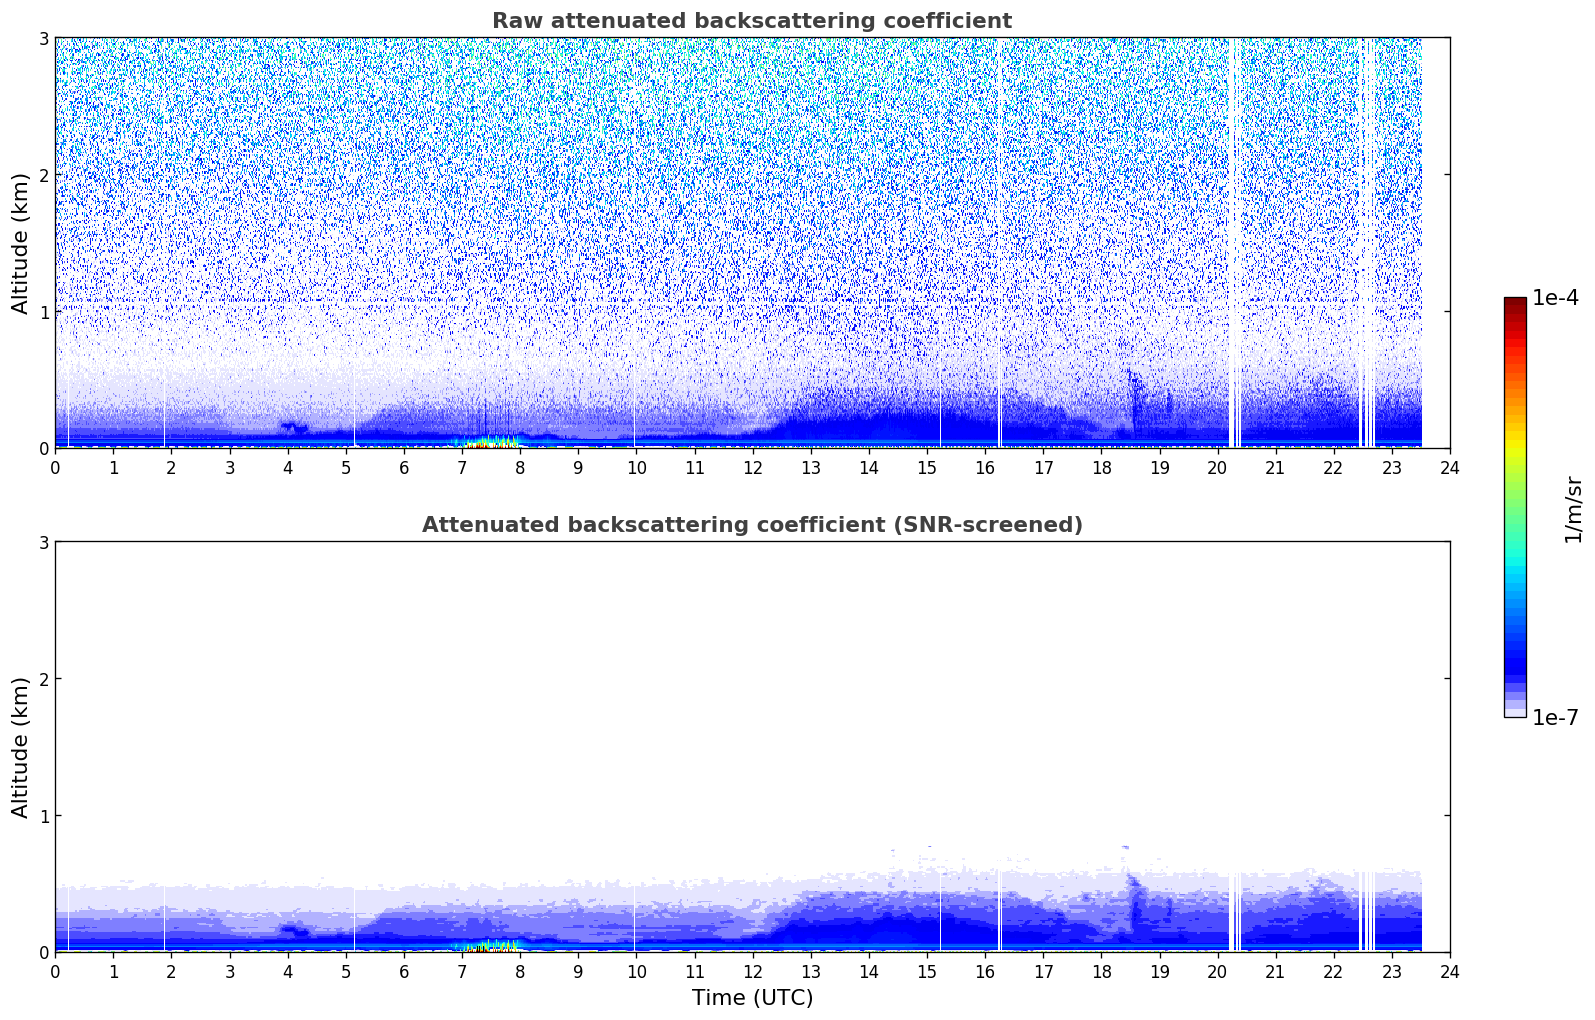This screenshot has width=1595, height=1020.
Task: Click the title "Attenuated backscattering coefficient (SNR-screened)"
Action: tap(752, 525)
